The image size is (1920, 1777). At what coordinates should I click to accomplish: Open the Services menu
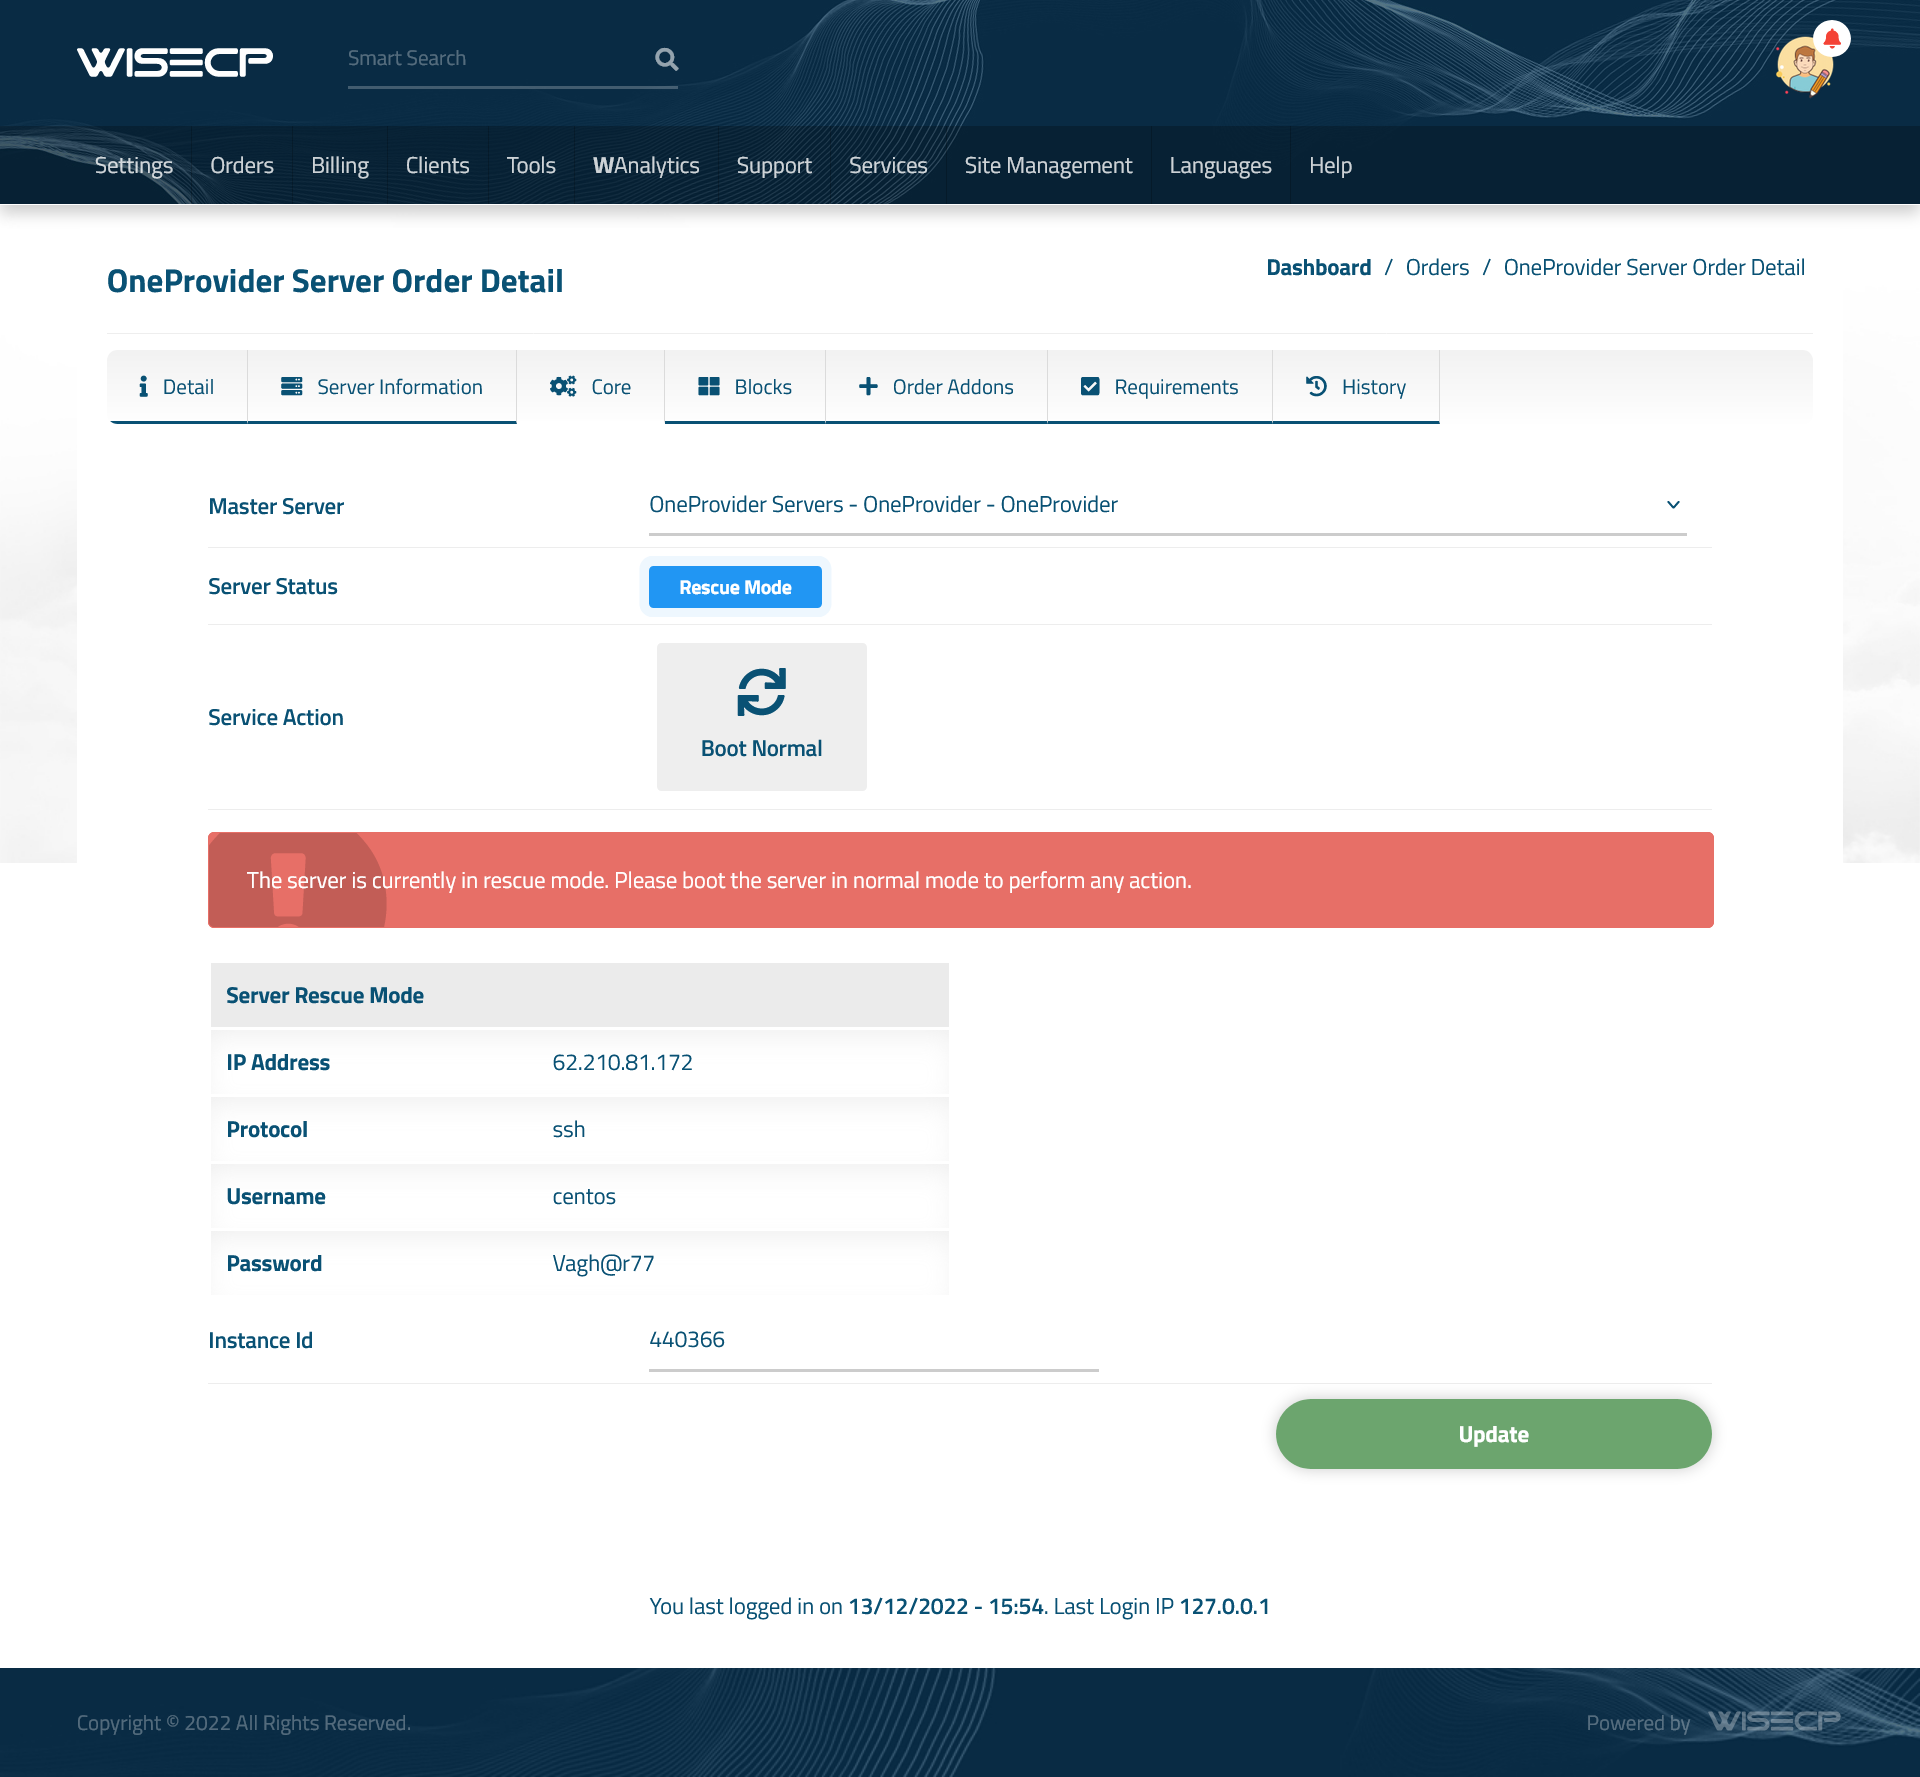coord(888,166)
